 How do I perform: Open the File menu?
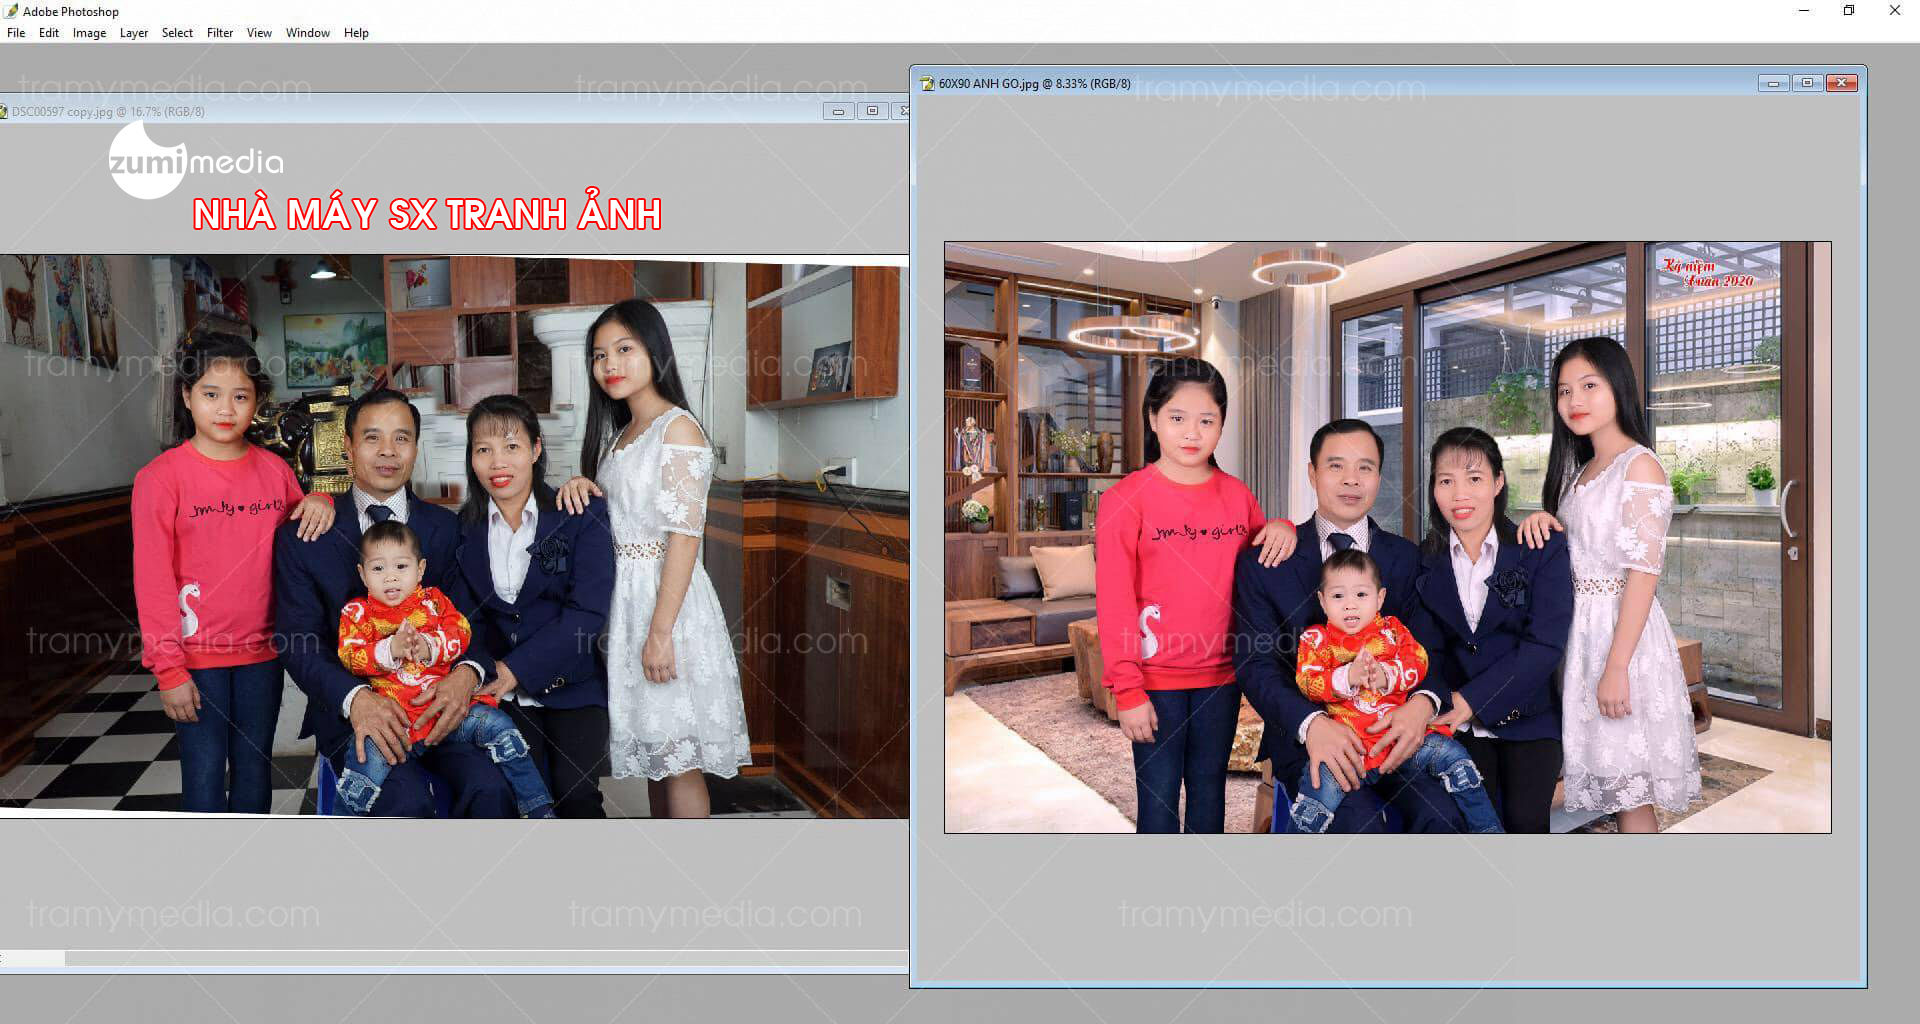(x=16, y=33)
